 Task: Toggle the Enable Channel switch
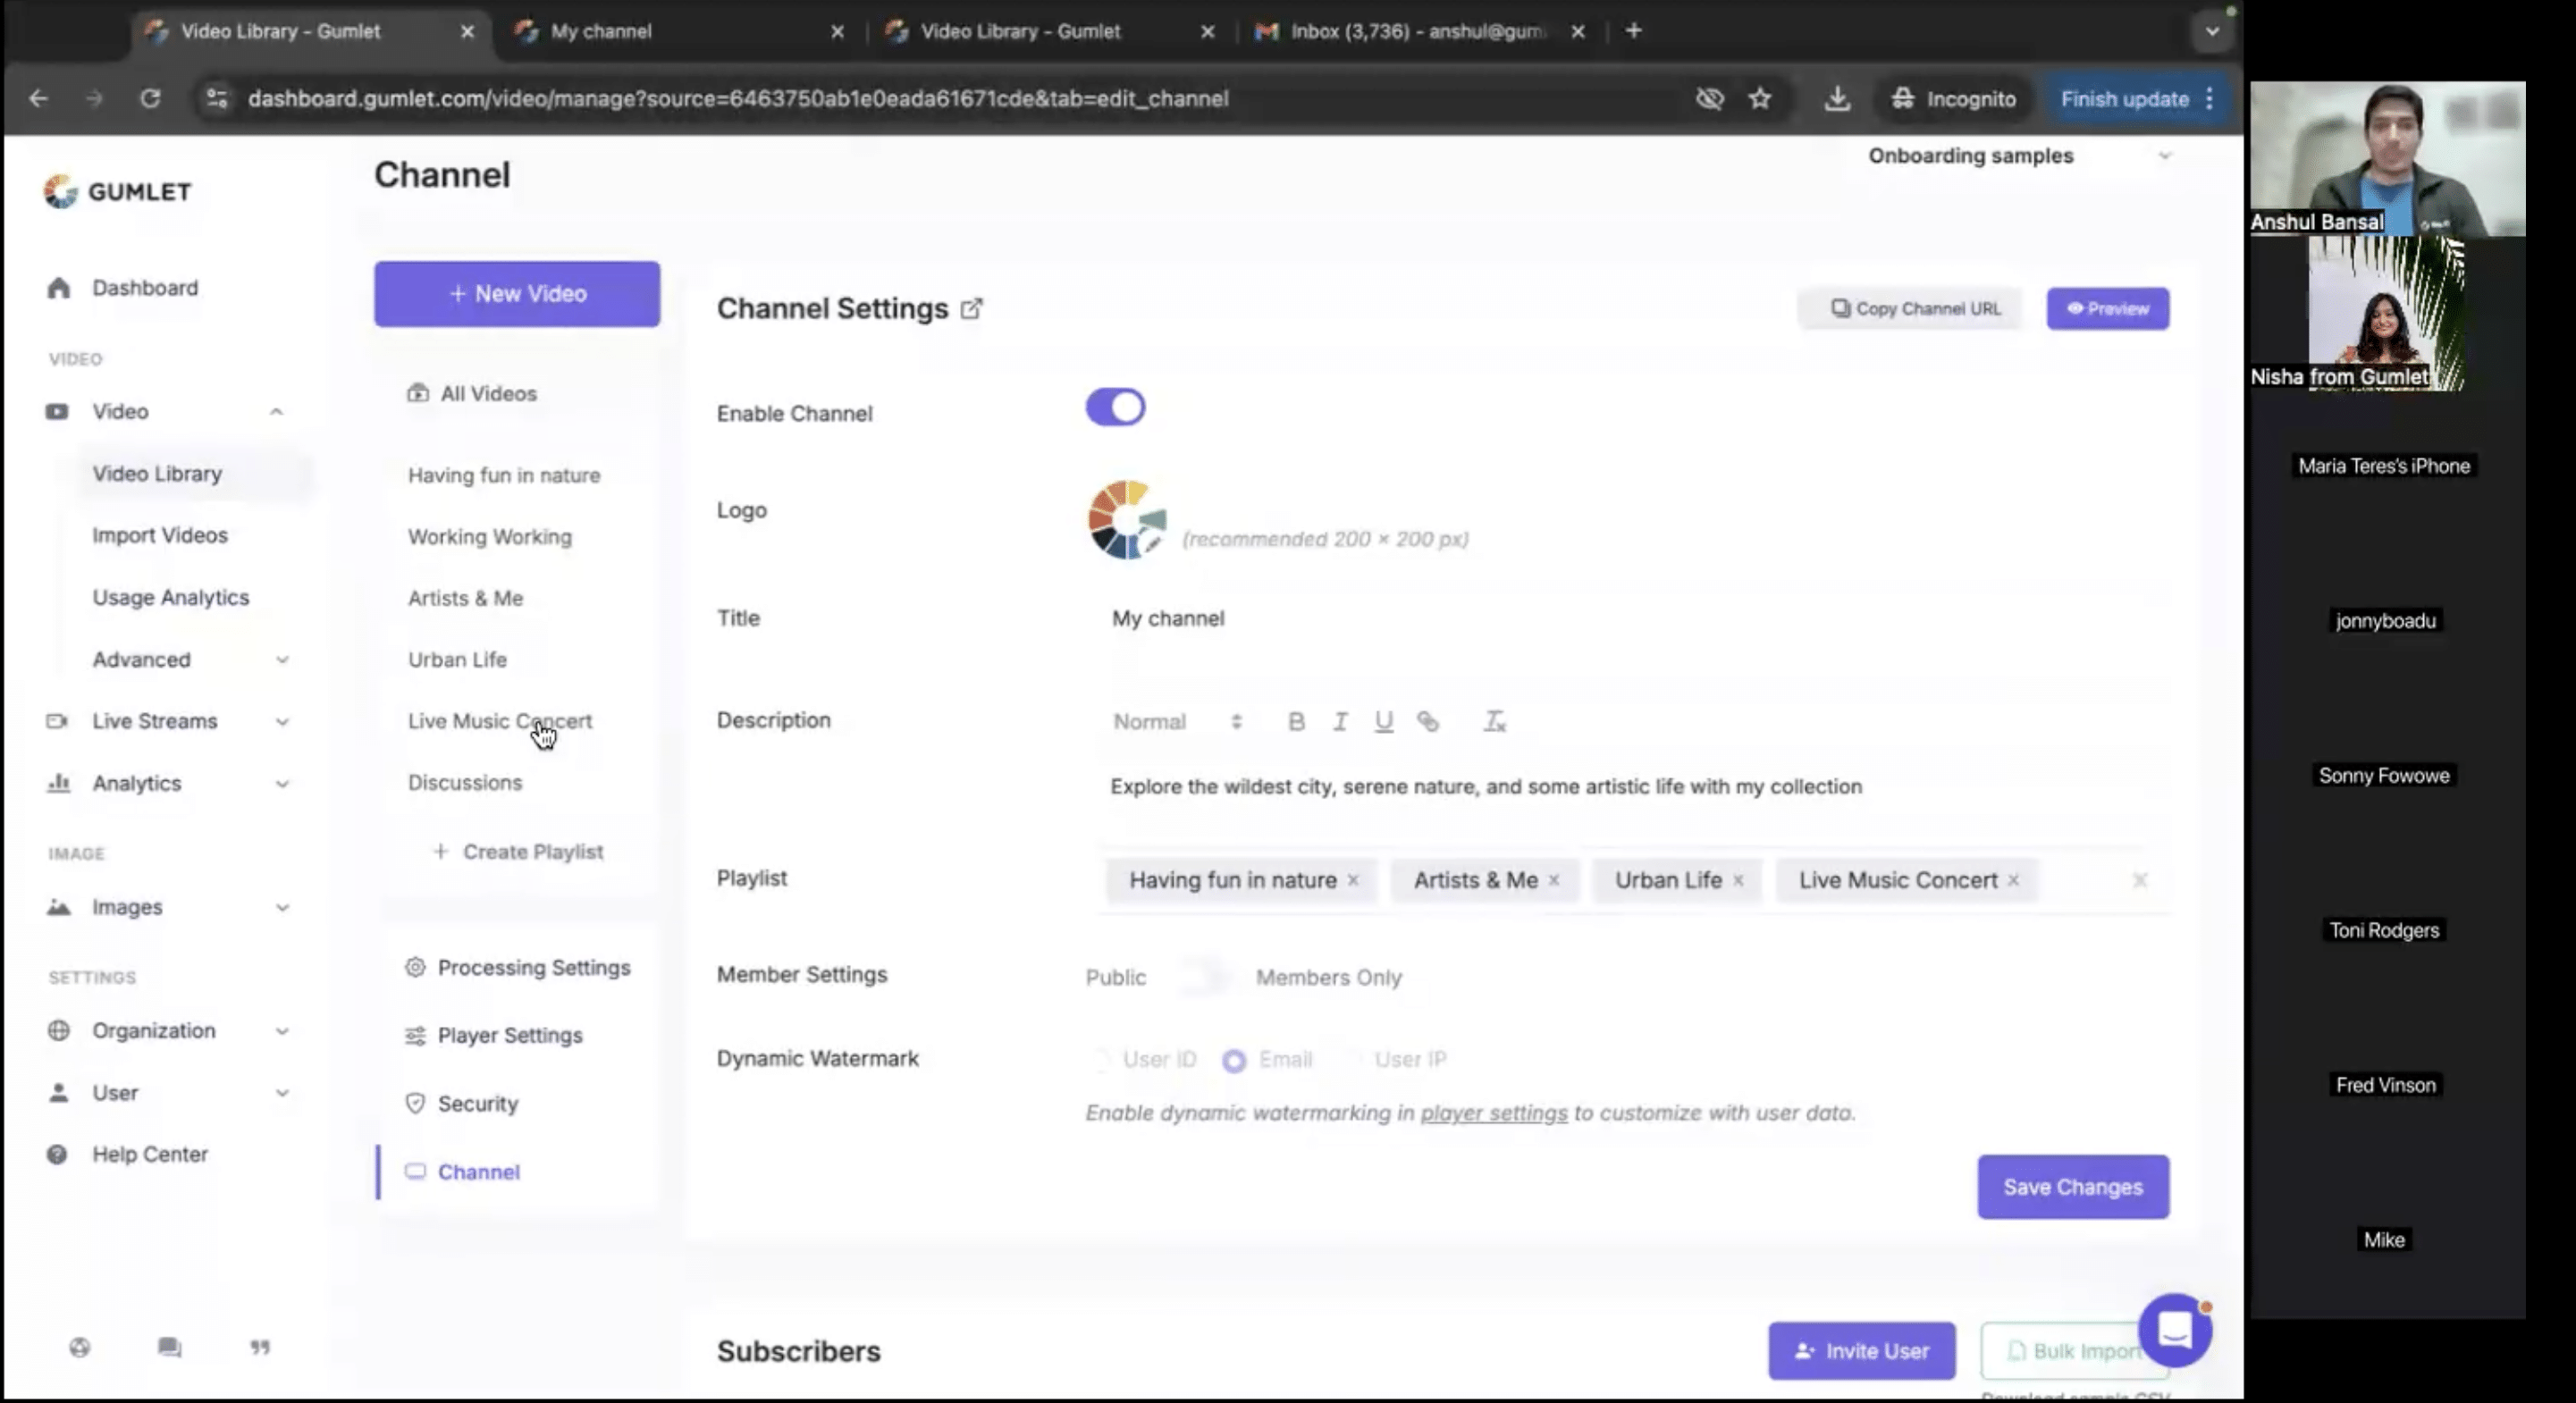click(x=1115, y=407)
